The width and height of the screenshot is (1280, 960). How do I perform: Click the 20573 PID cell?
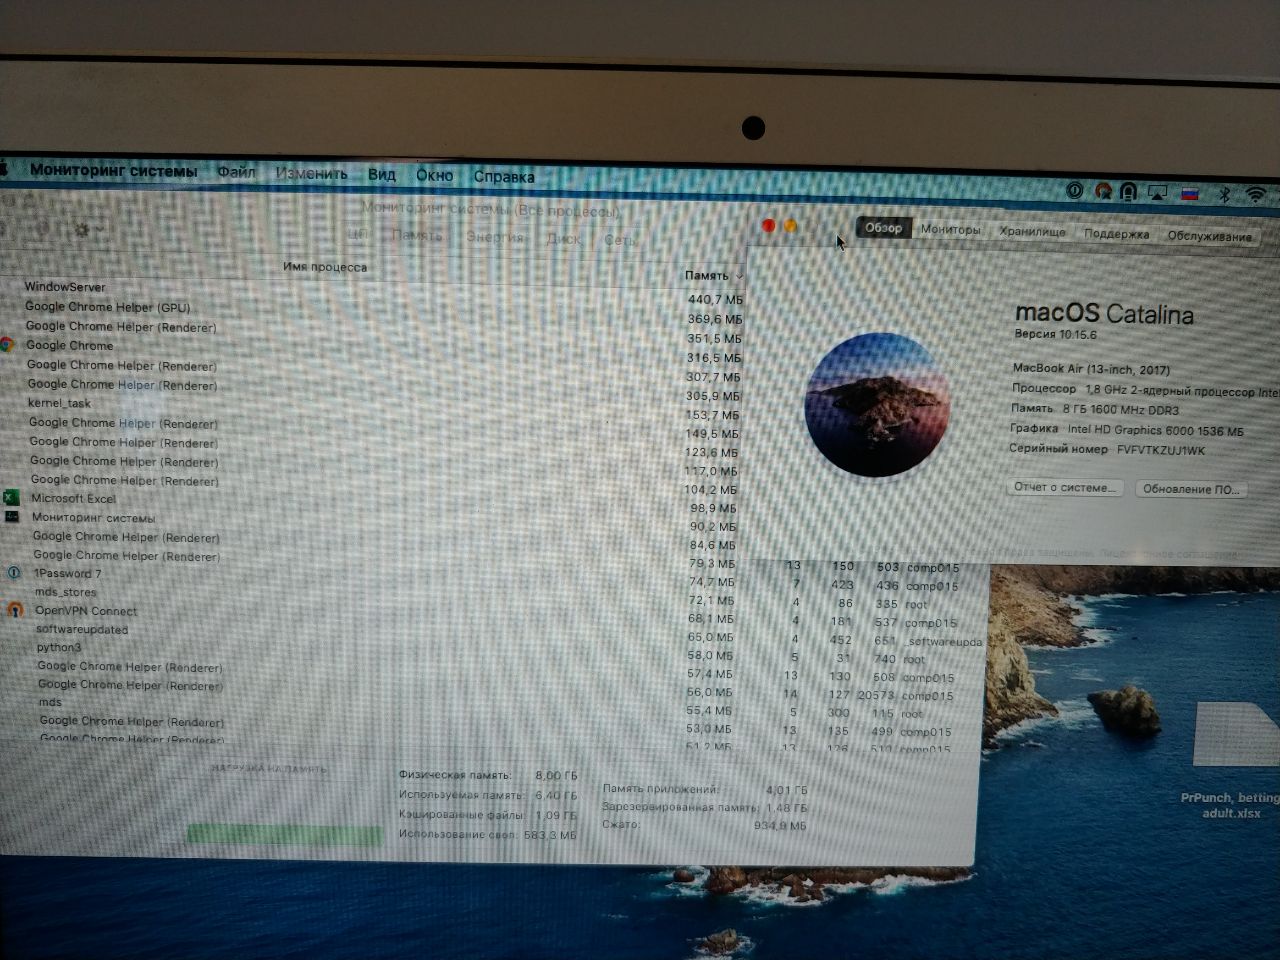tap(876, 696)
